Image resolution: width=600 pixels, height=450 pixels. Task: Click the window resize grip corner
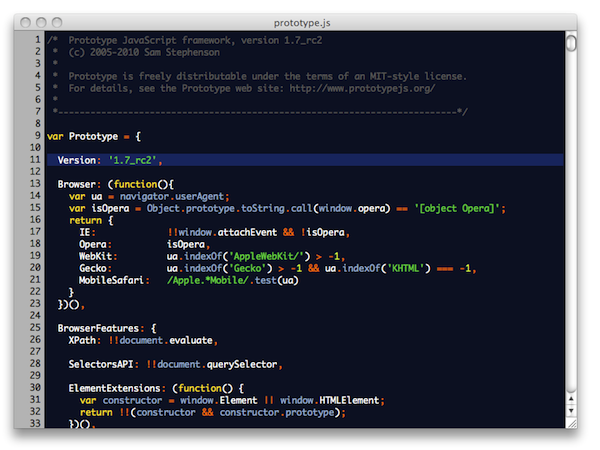click(572, 423)
